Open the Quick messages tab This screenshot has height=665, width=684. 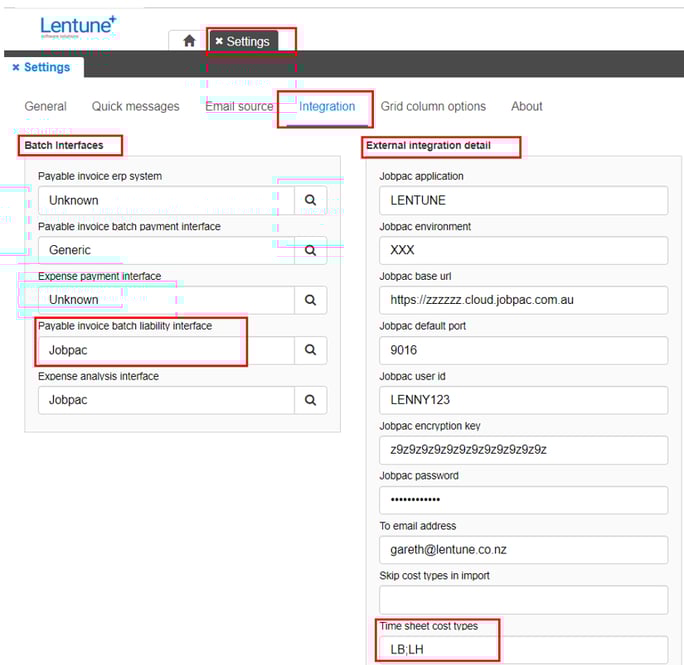pos(135,106)
